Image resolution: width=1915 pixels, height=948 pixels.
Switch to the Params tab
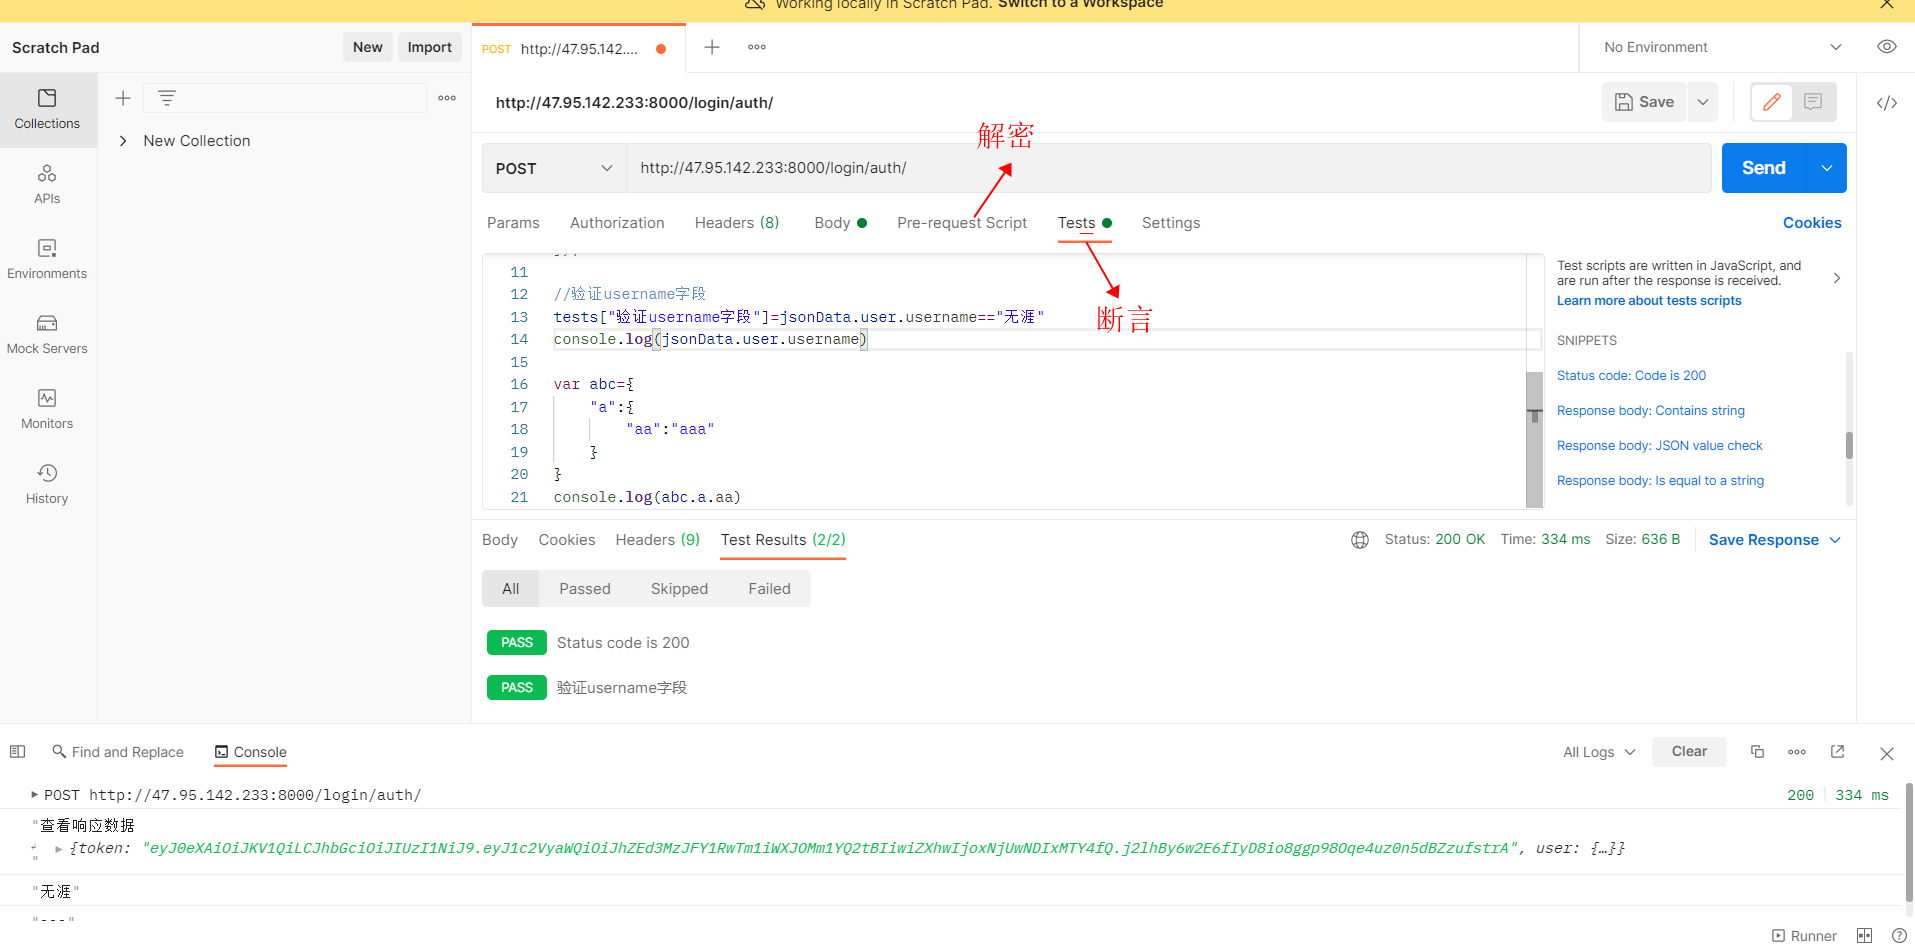(x=513, y=223)
